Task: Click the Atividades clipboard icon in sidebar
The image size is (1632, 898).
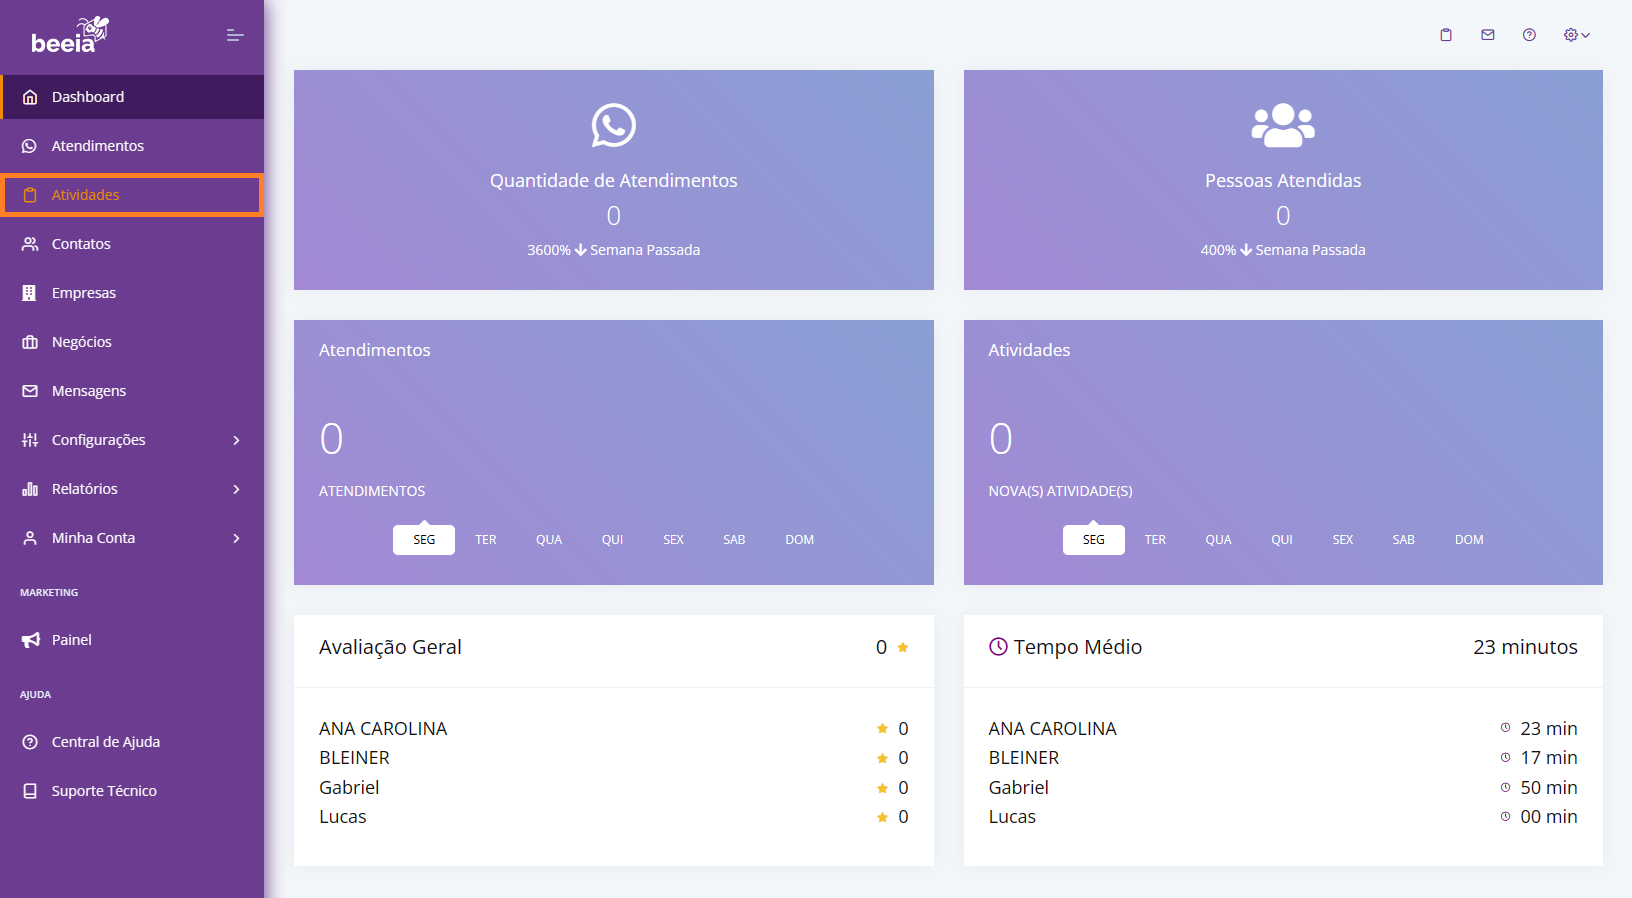Action: (30, 195)
